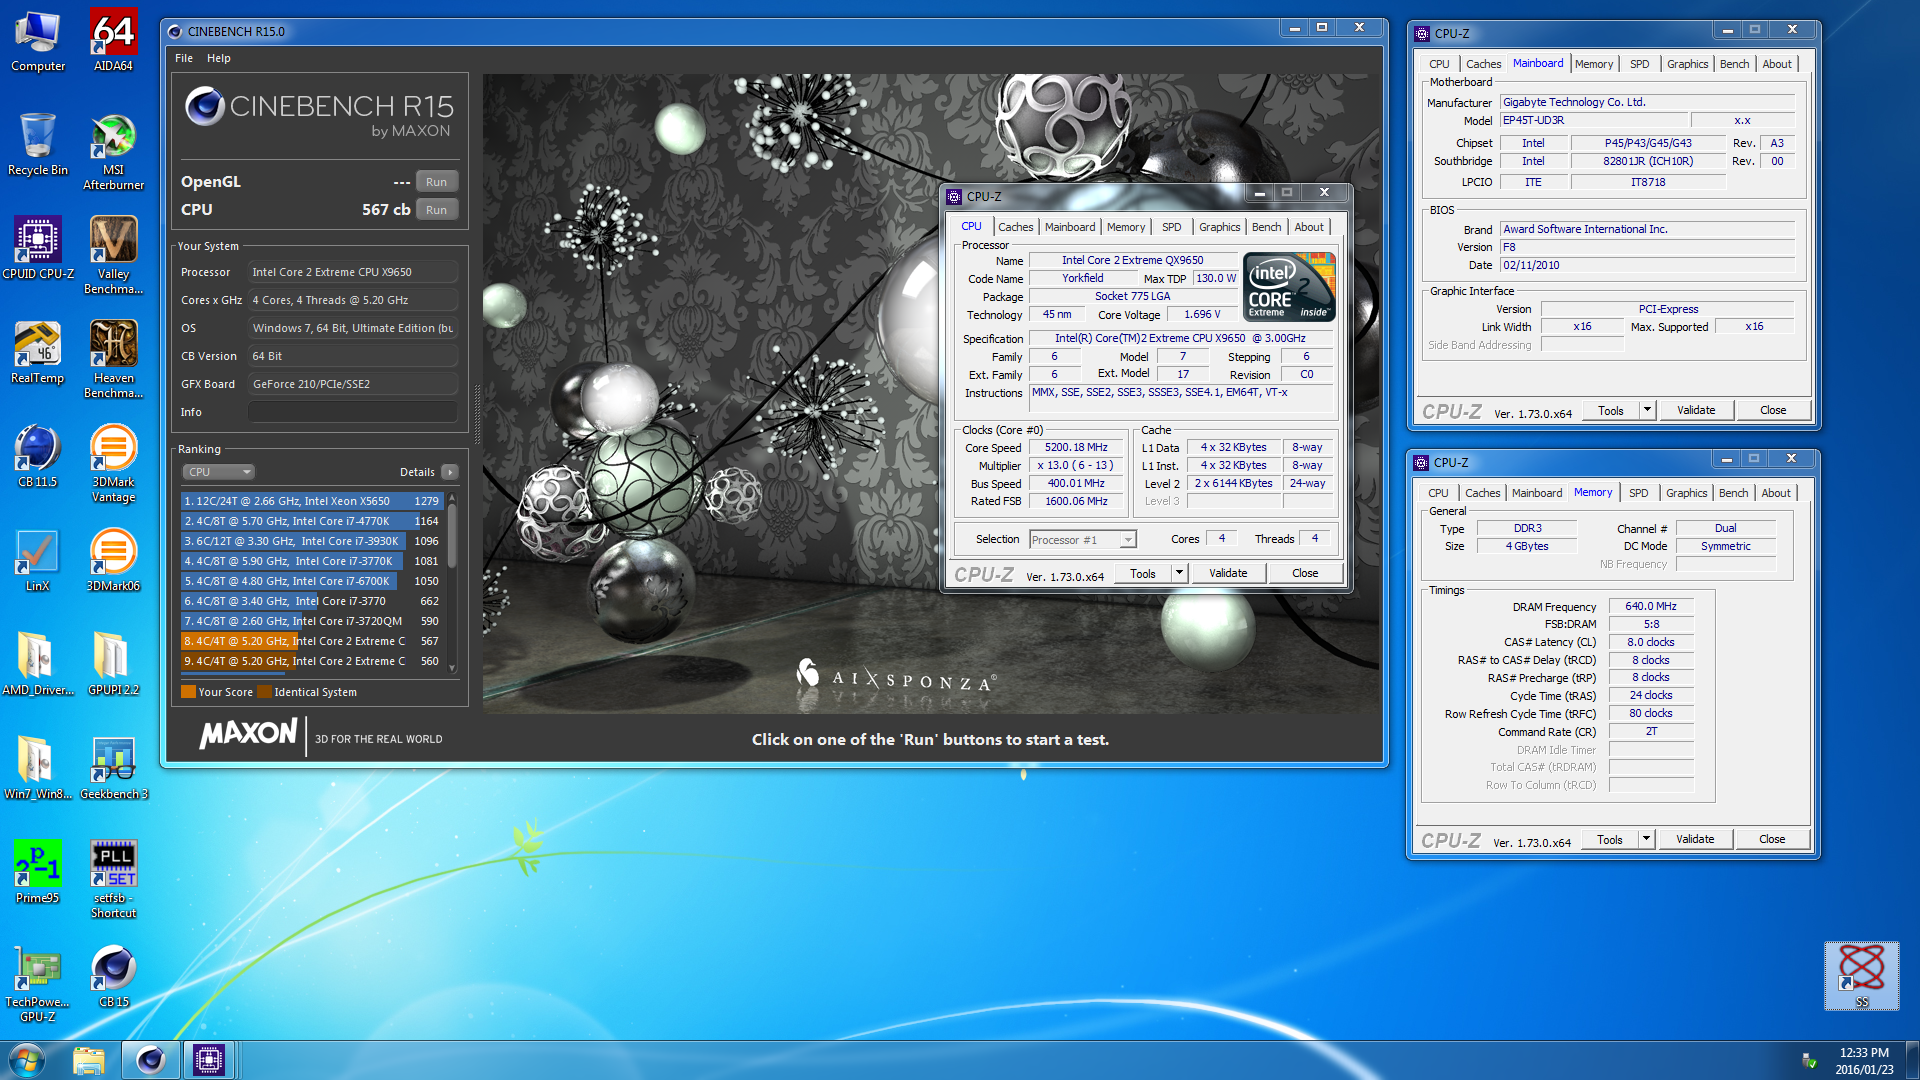Run the CPU benchmark in Cinebench
Screen dimensions: 1920x1080
pos(436,210)
